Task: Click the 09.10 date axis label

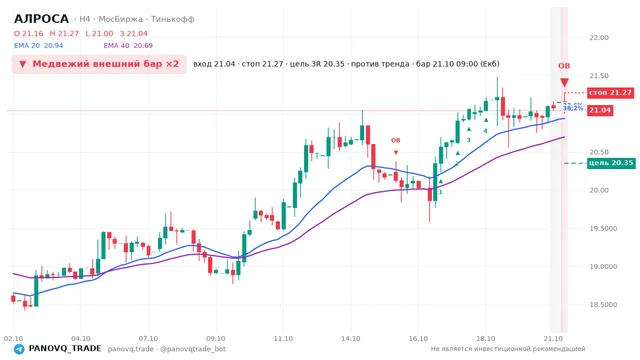Action: 216,339
